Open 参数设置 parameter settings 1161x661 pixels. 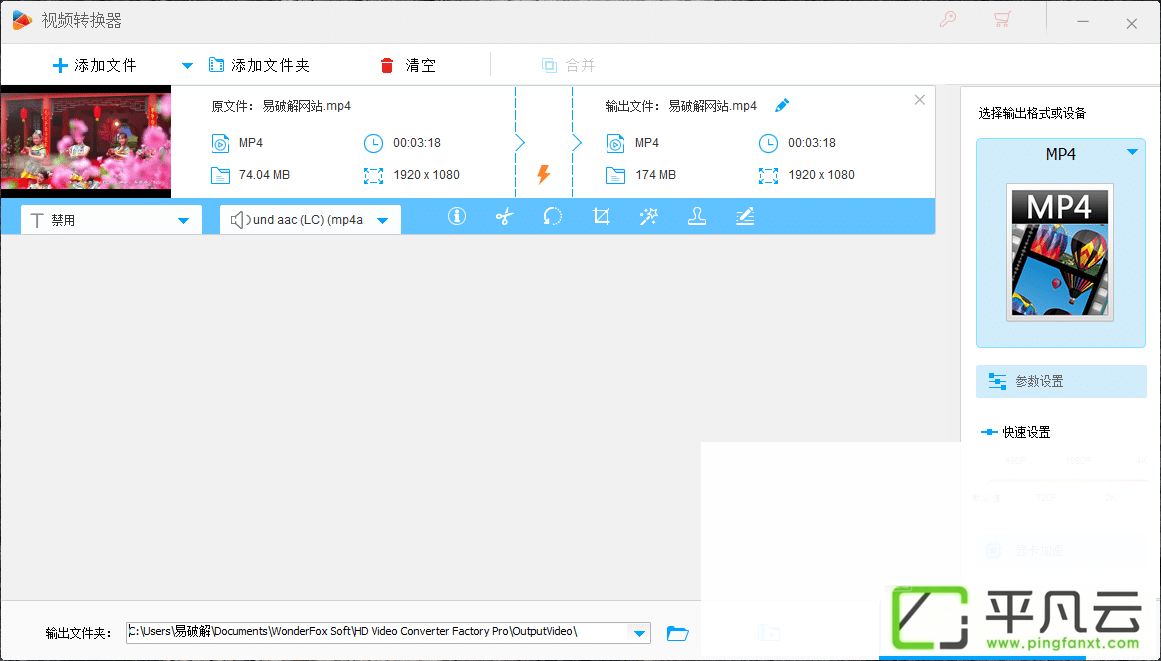1061,382
